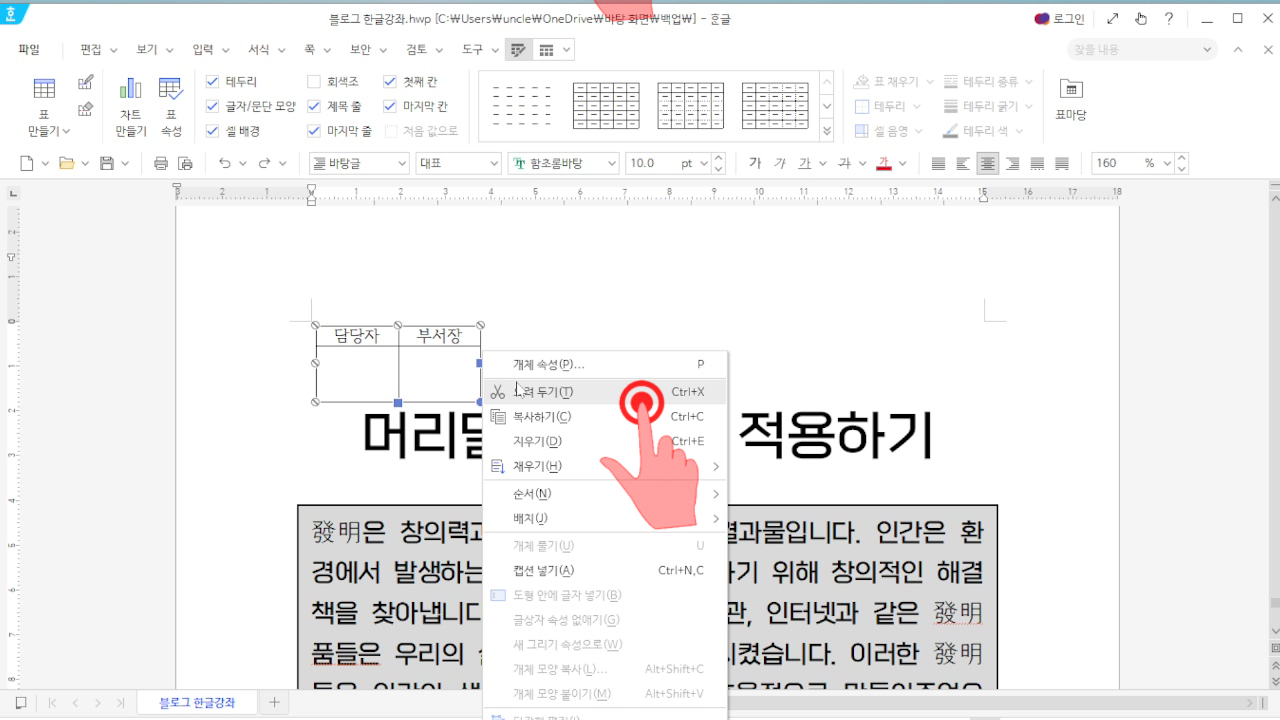
Task: Toggle 셀 배경 checkbox
Action: pyautogui.click(x=212, y=131)
